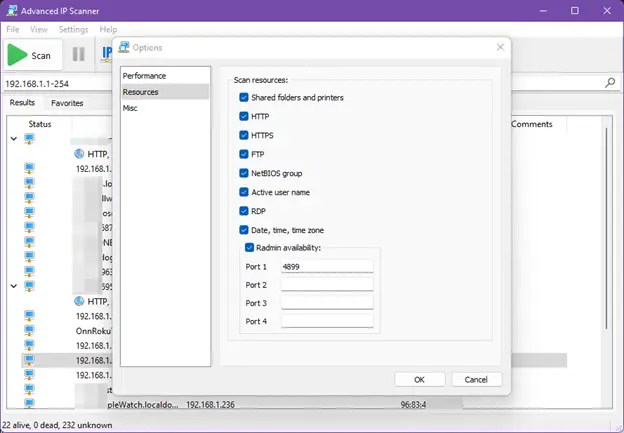Screen dimensions: 624x433
Task: Collapse the first device row chevron
Action: point(14,138)
